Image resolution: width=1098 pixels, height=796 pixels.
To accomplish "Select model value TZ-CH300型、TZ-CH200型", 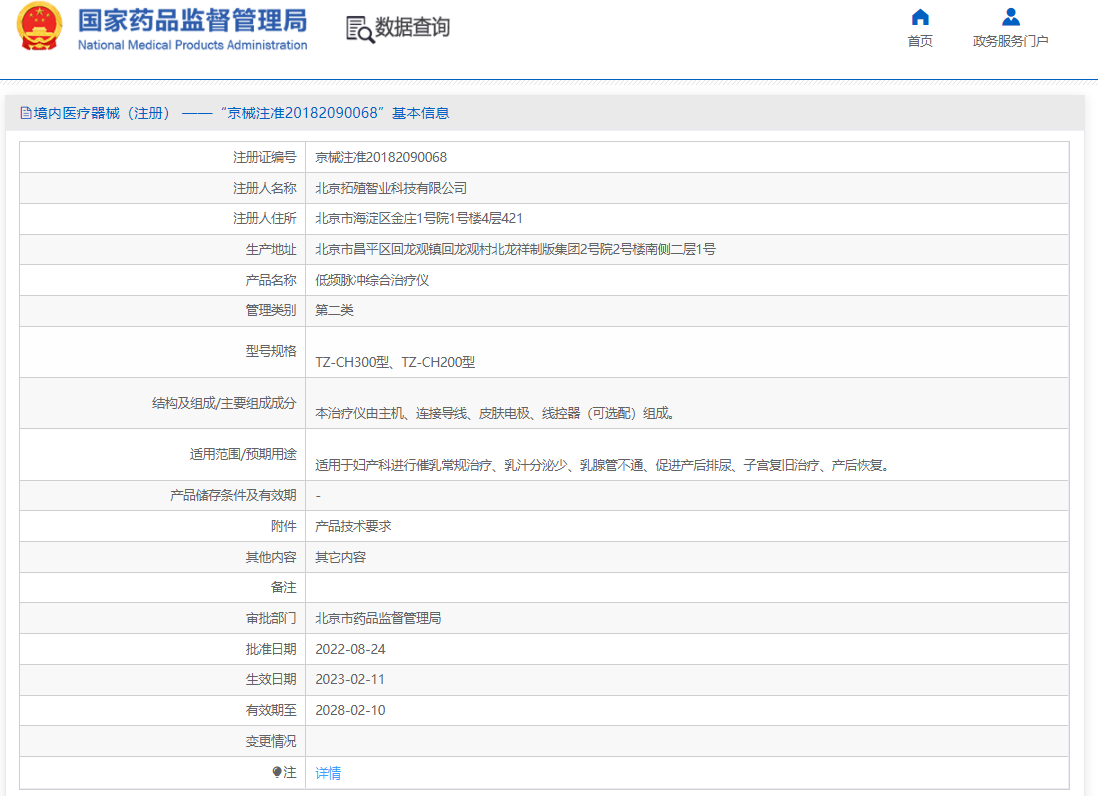I will pyautogui.click(x=395, y=362).
